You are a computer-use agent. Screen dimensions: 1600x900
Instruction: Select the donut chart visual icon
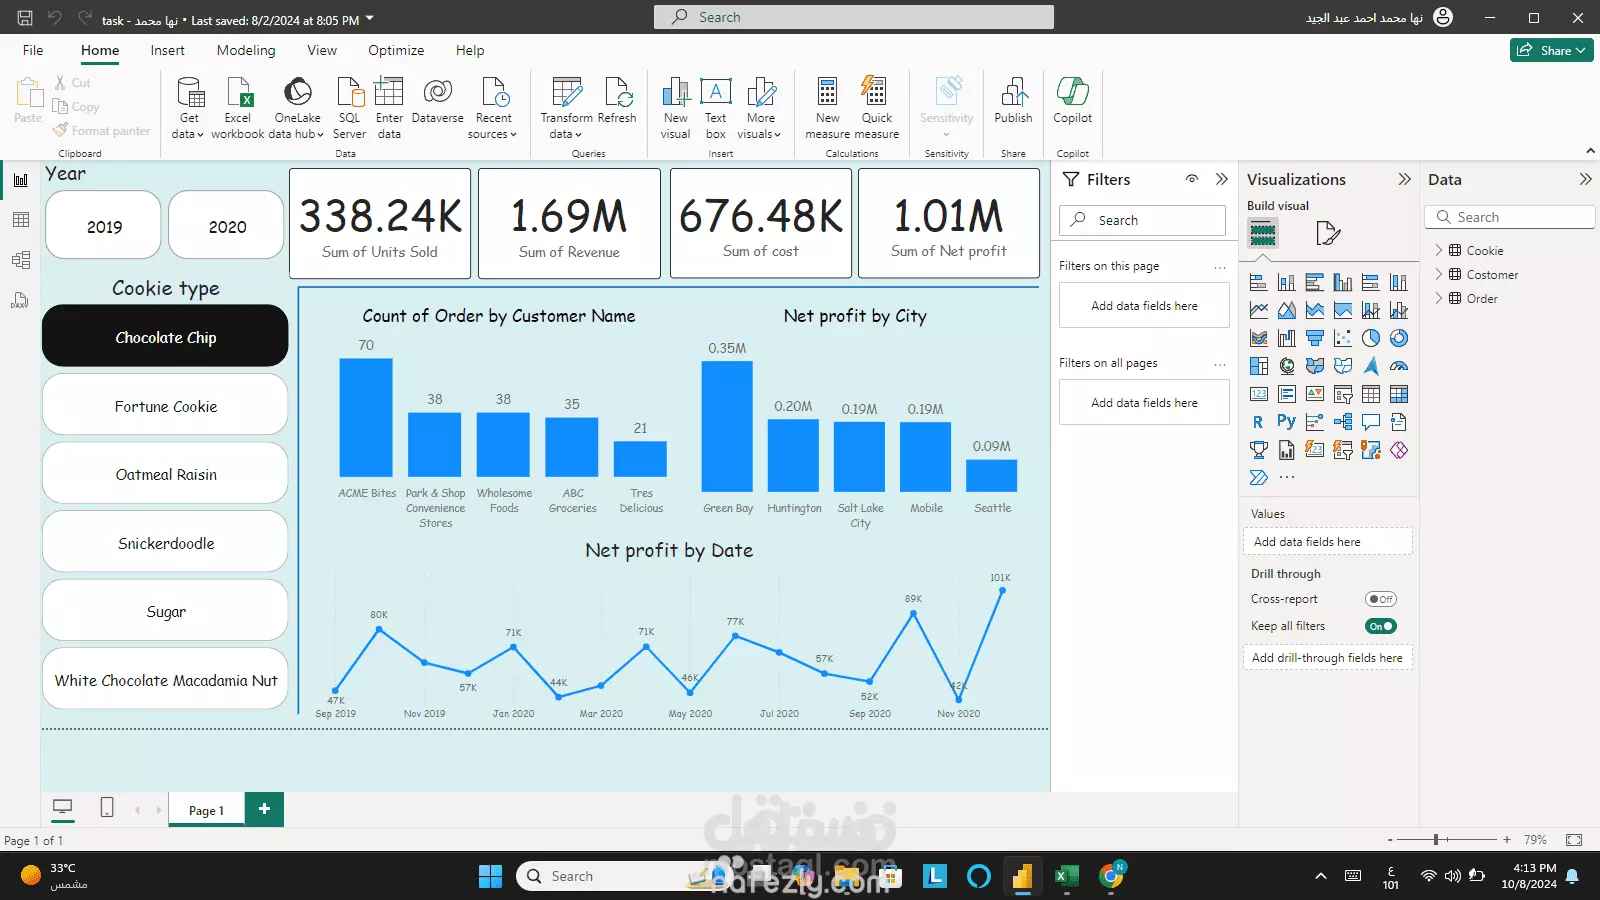[1399, 338]
